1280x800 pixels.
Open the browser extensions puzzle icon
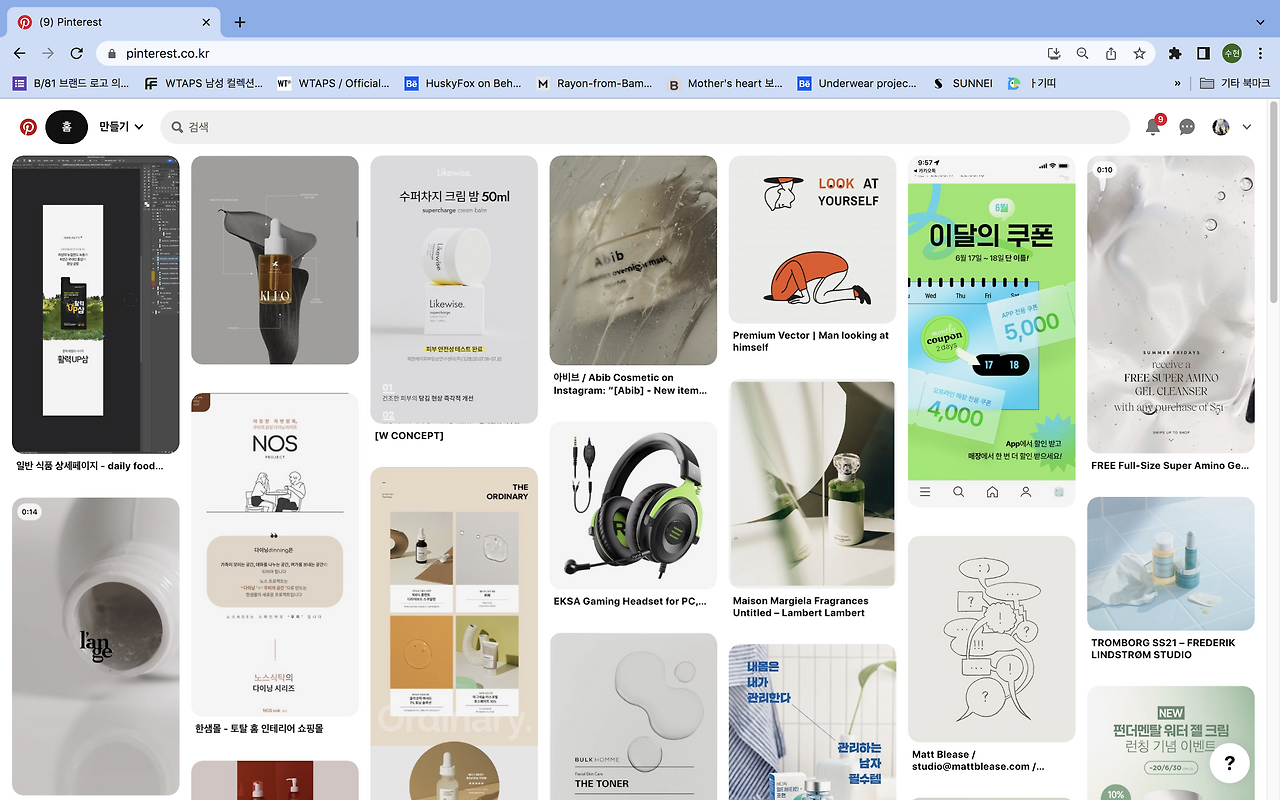1175,53
